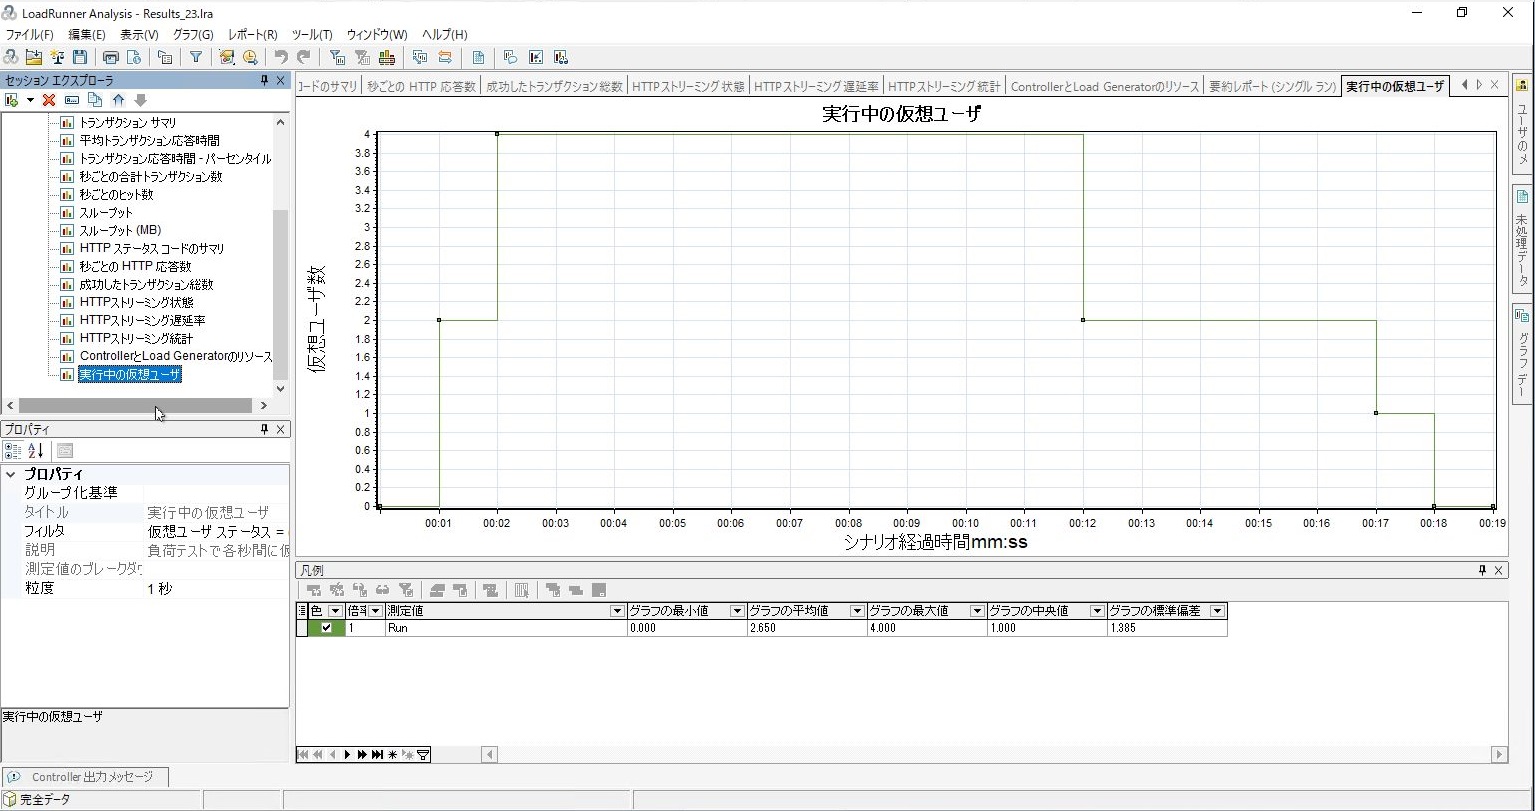This screenshot has width=1535, height=811.
Task: Open the Set Granularity clock icon
Action: coord(249,57)
